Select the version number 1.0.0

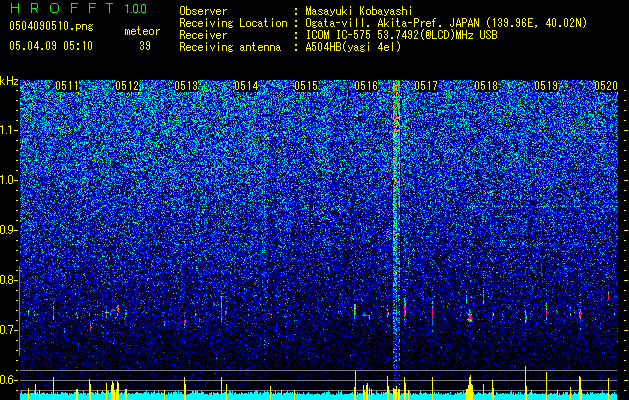pyautogui.click(x=136, y=9)
